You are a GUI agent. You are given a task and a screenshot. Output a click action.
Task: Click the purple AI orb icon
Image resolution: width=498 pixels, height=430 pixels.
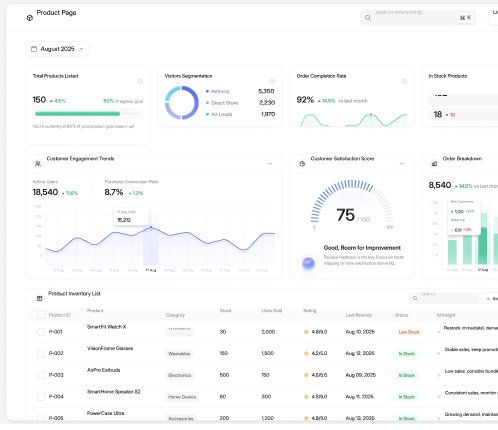308,263
